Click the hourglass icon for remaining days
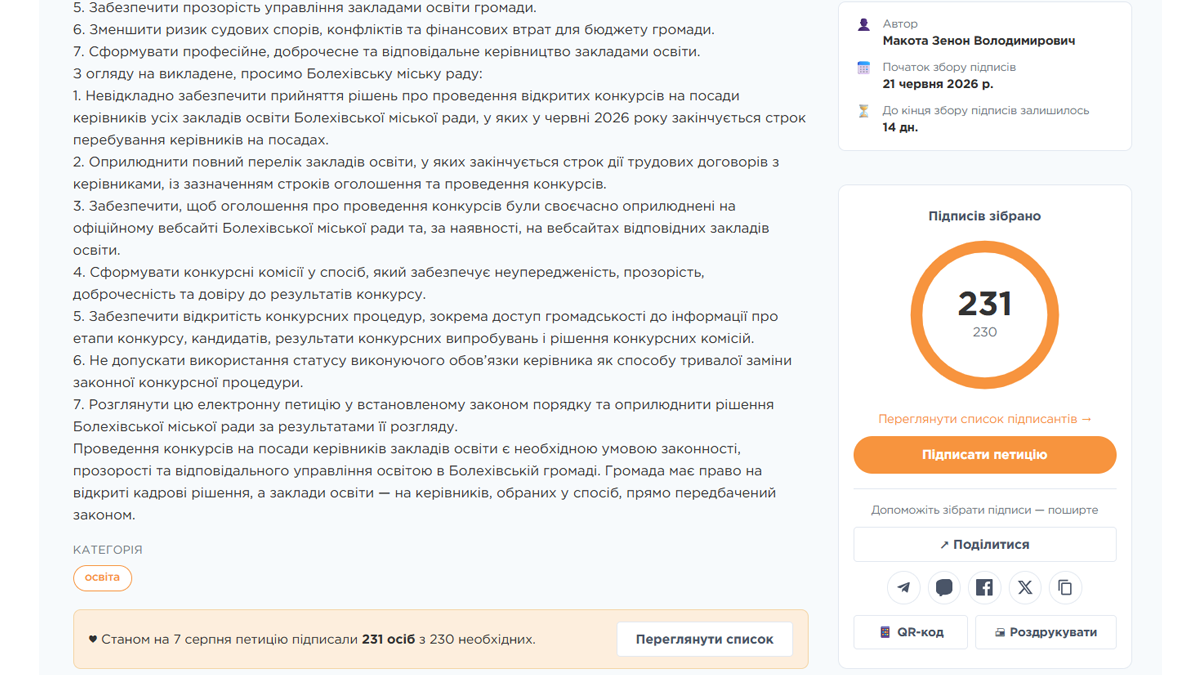The image size is (1200, 675). point(864,111)
